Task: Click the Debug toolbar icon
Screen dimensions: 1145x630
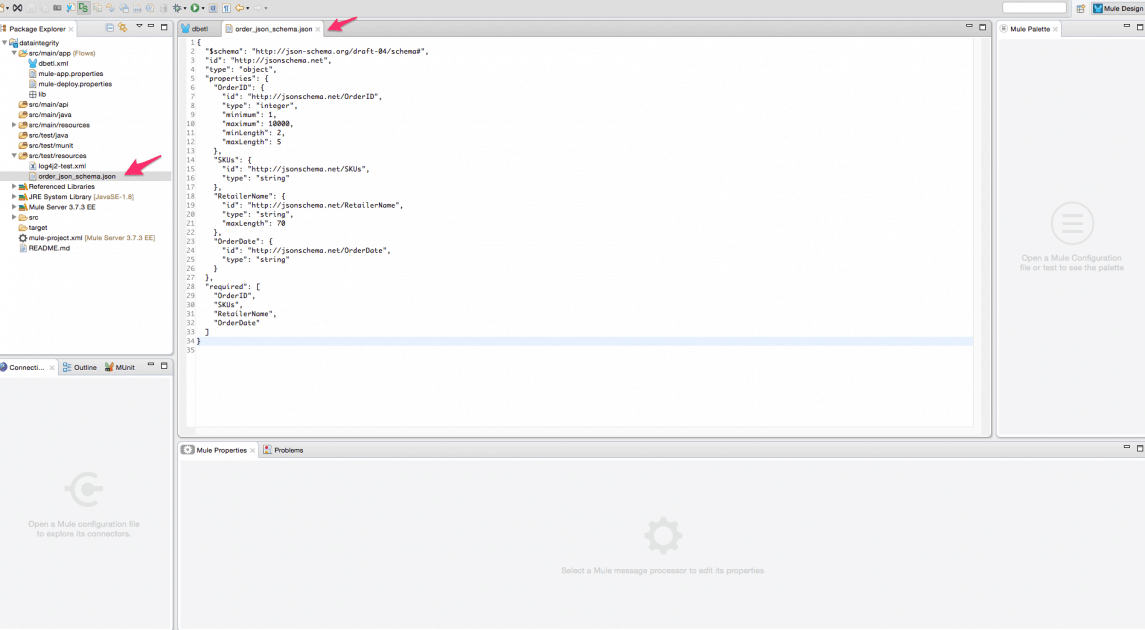Action: click(x=177, y=7)
